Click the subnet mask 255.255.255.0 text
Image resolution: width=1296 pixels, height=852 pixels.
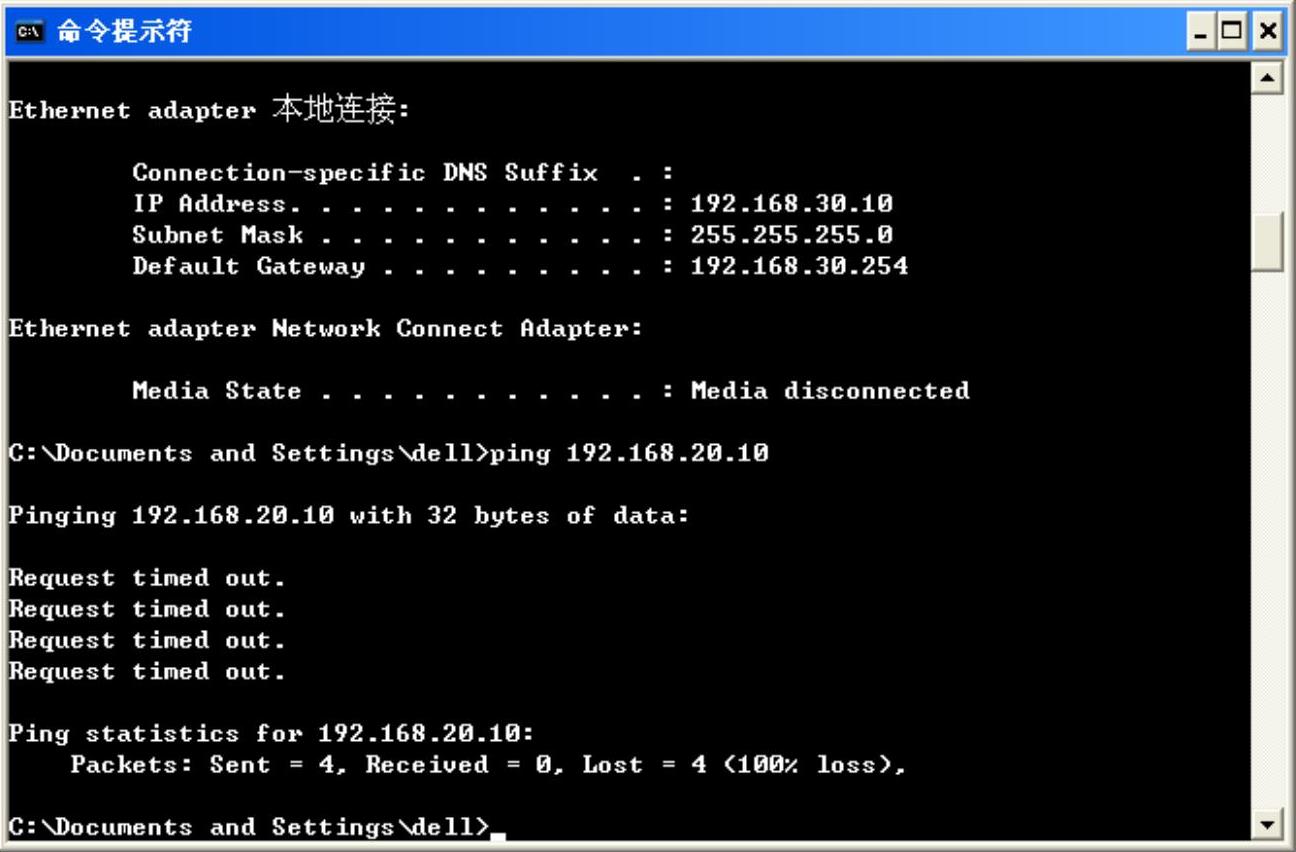[x=792, y=235]
